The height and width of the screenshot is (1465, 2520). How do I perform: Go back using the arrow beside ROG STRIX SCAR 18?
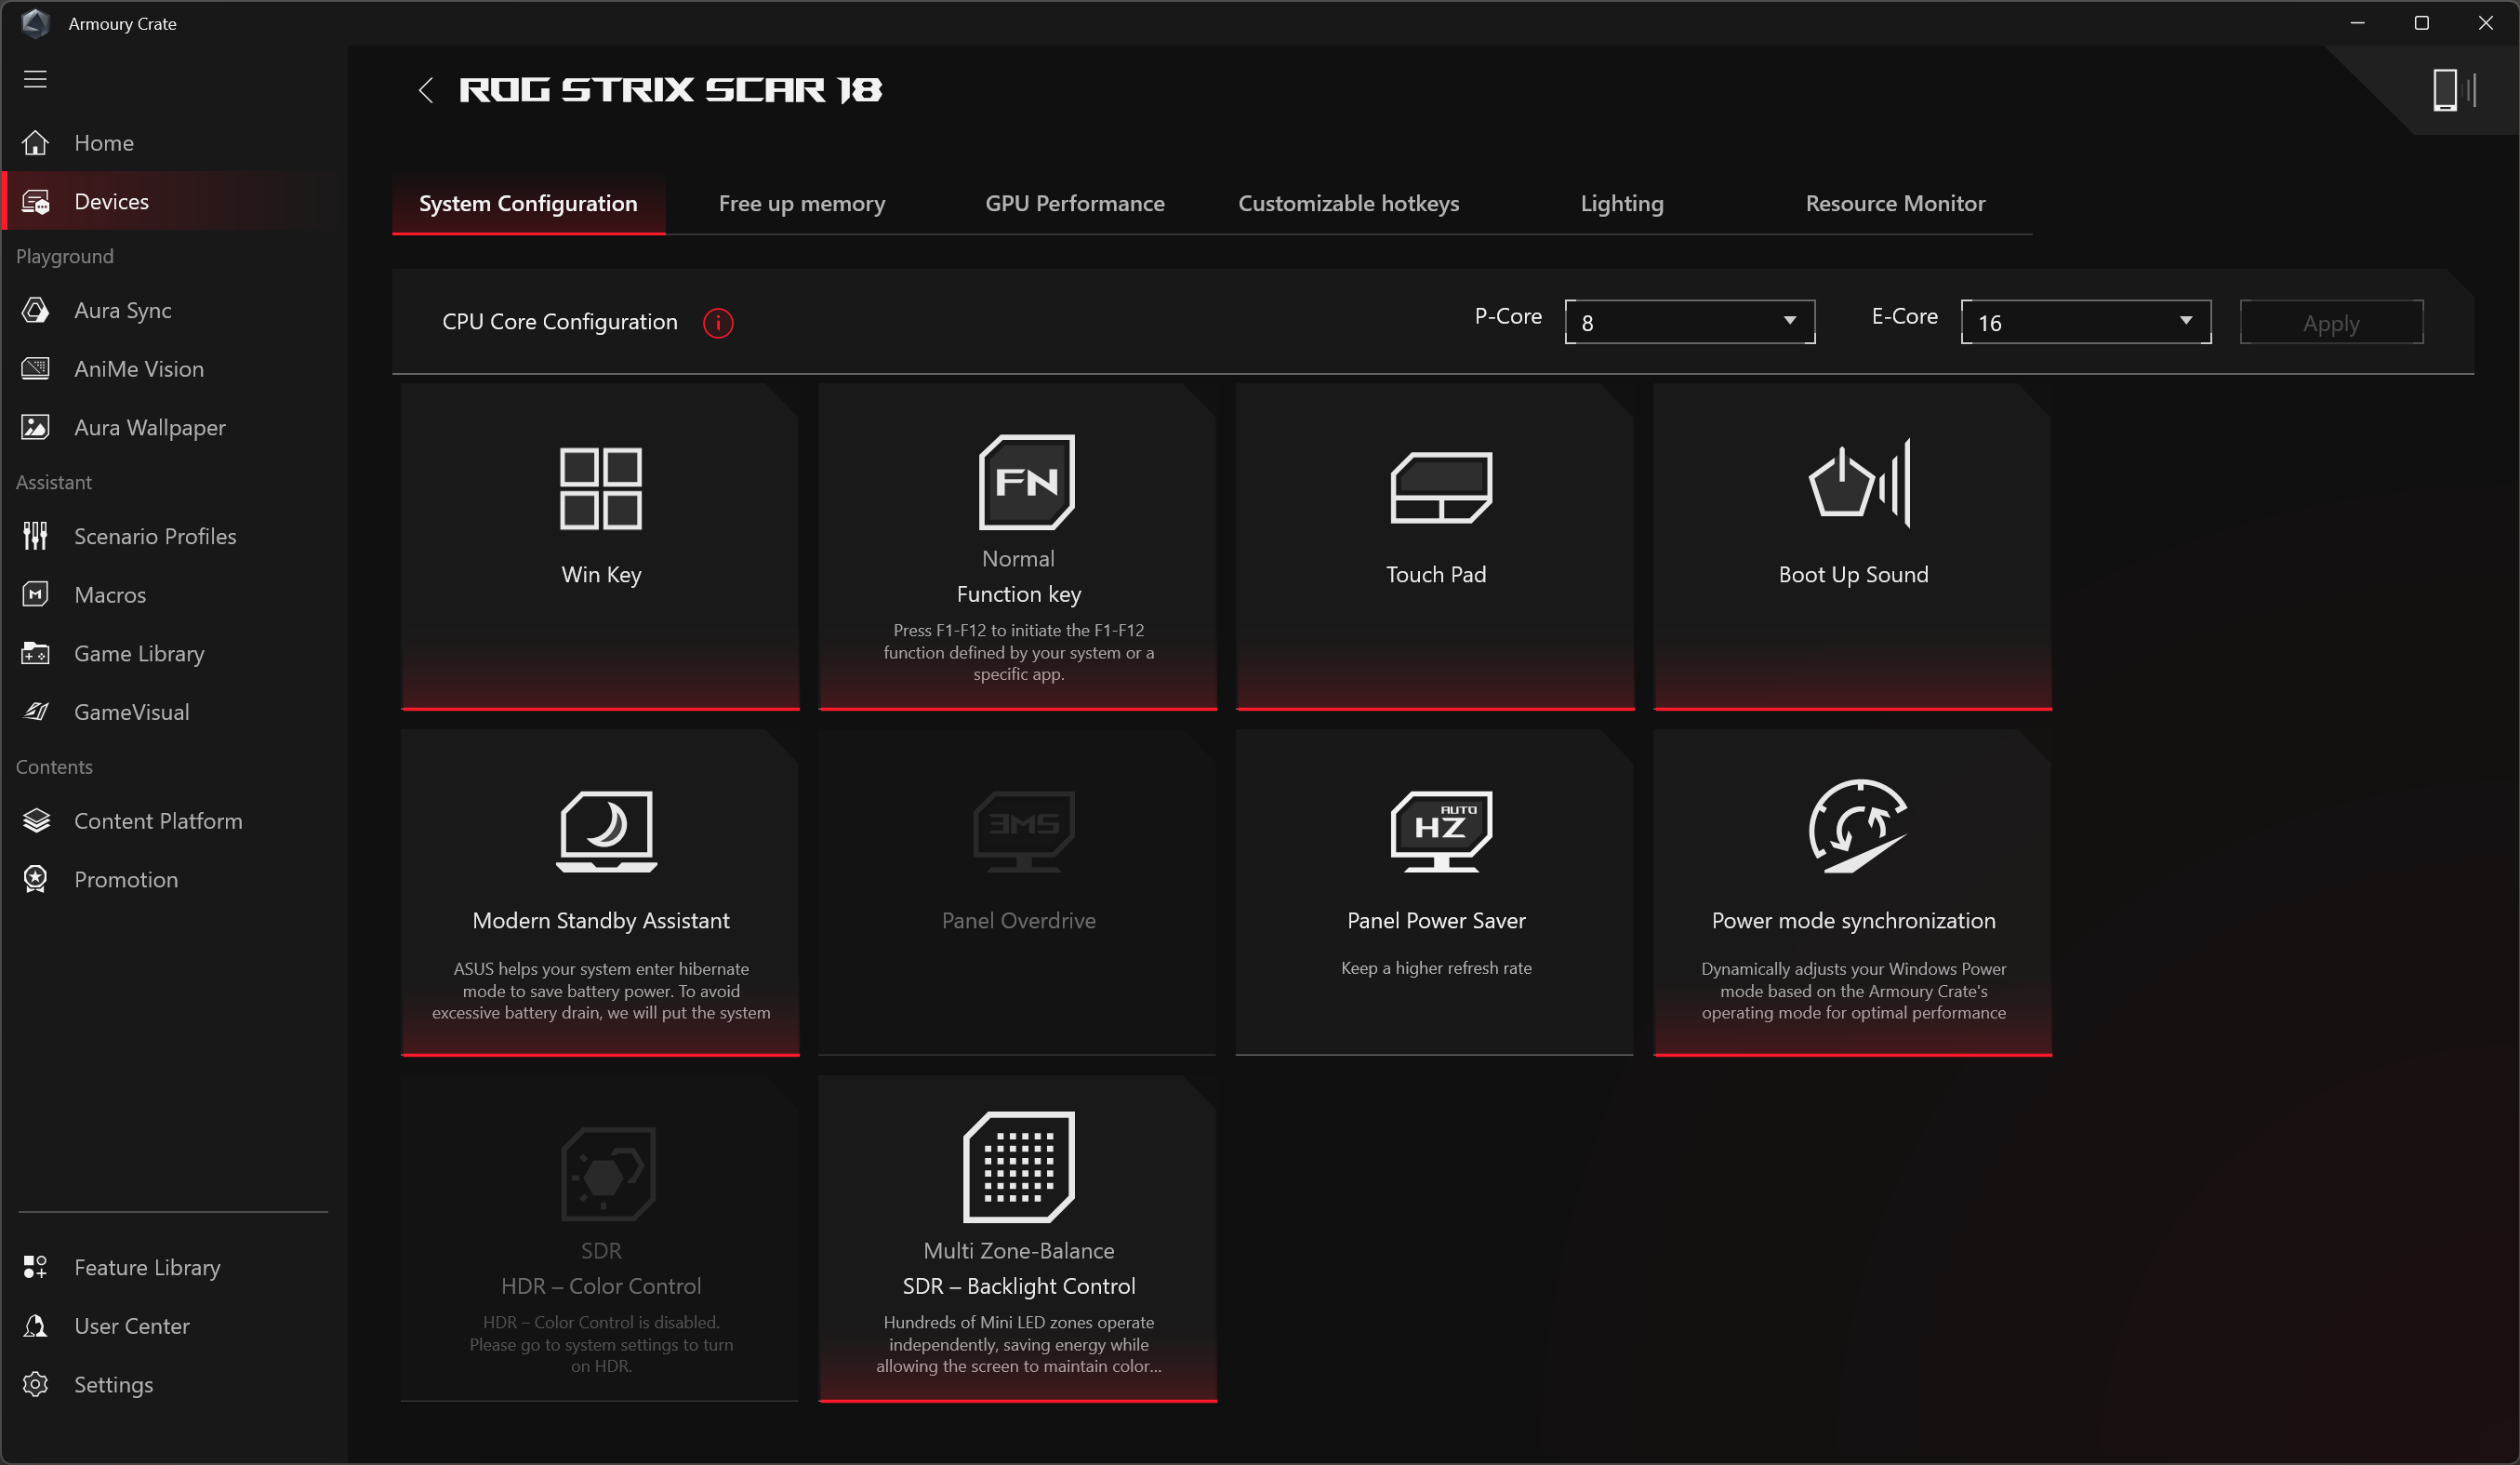426,90
